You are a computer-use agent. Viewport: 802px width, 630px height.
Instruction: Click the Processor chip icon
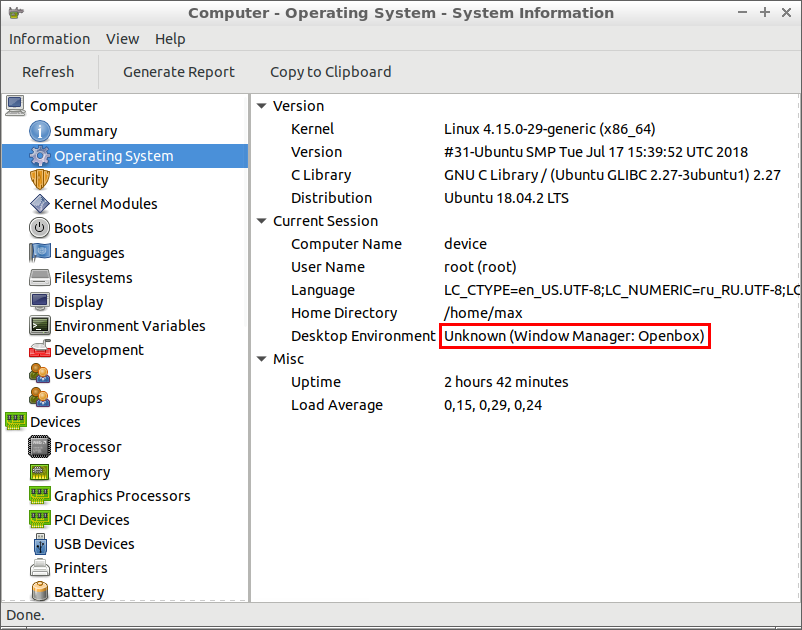tap(39, 446)
